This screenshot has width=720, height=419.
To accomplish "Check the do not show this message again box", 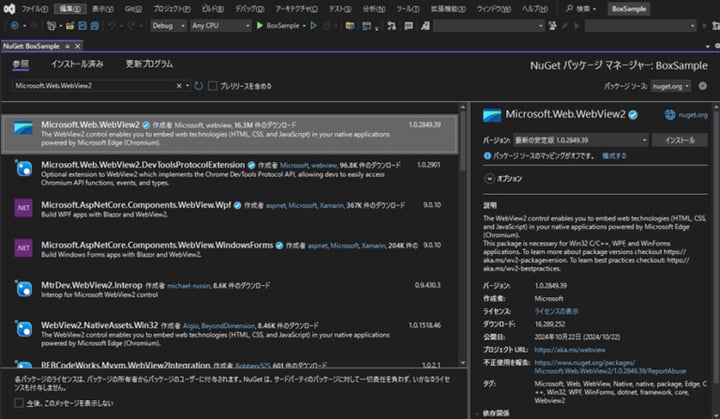I will click(19, 403).
